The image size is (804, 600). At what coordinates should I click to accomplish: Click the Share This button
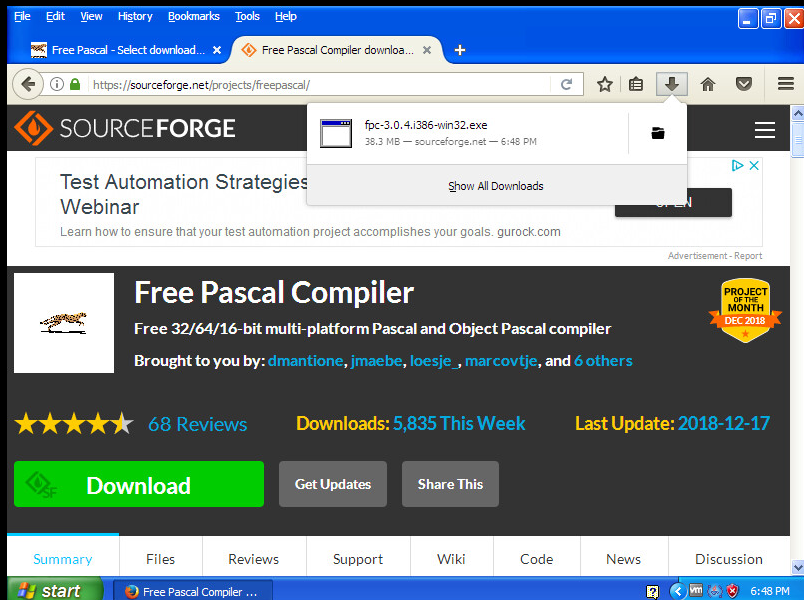pyautogui.click(x=450, y=484)
